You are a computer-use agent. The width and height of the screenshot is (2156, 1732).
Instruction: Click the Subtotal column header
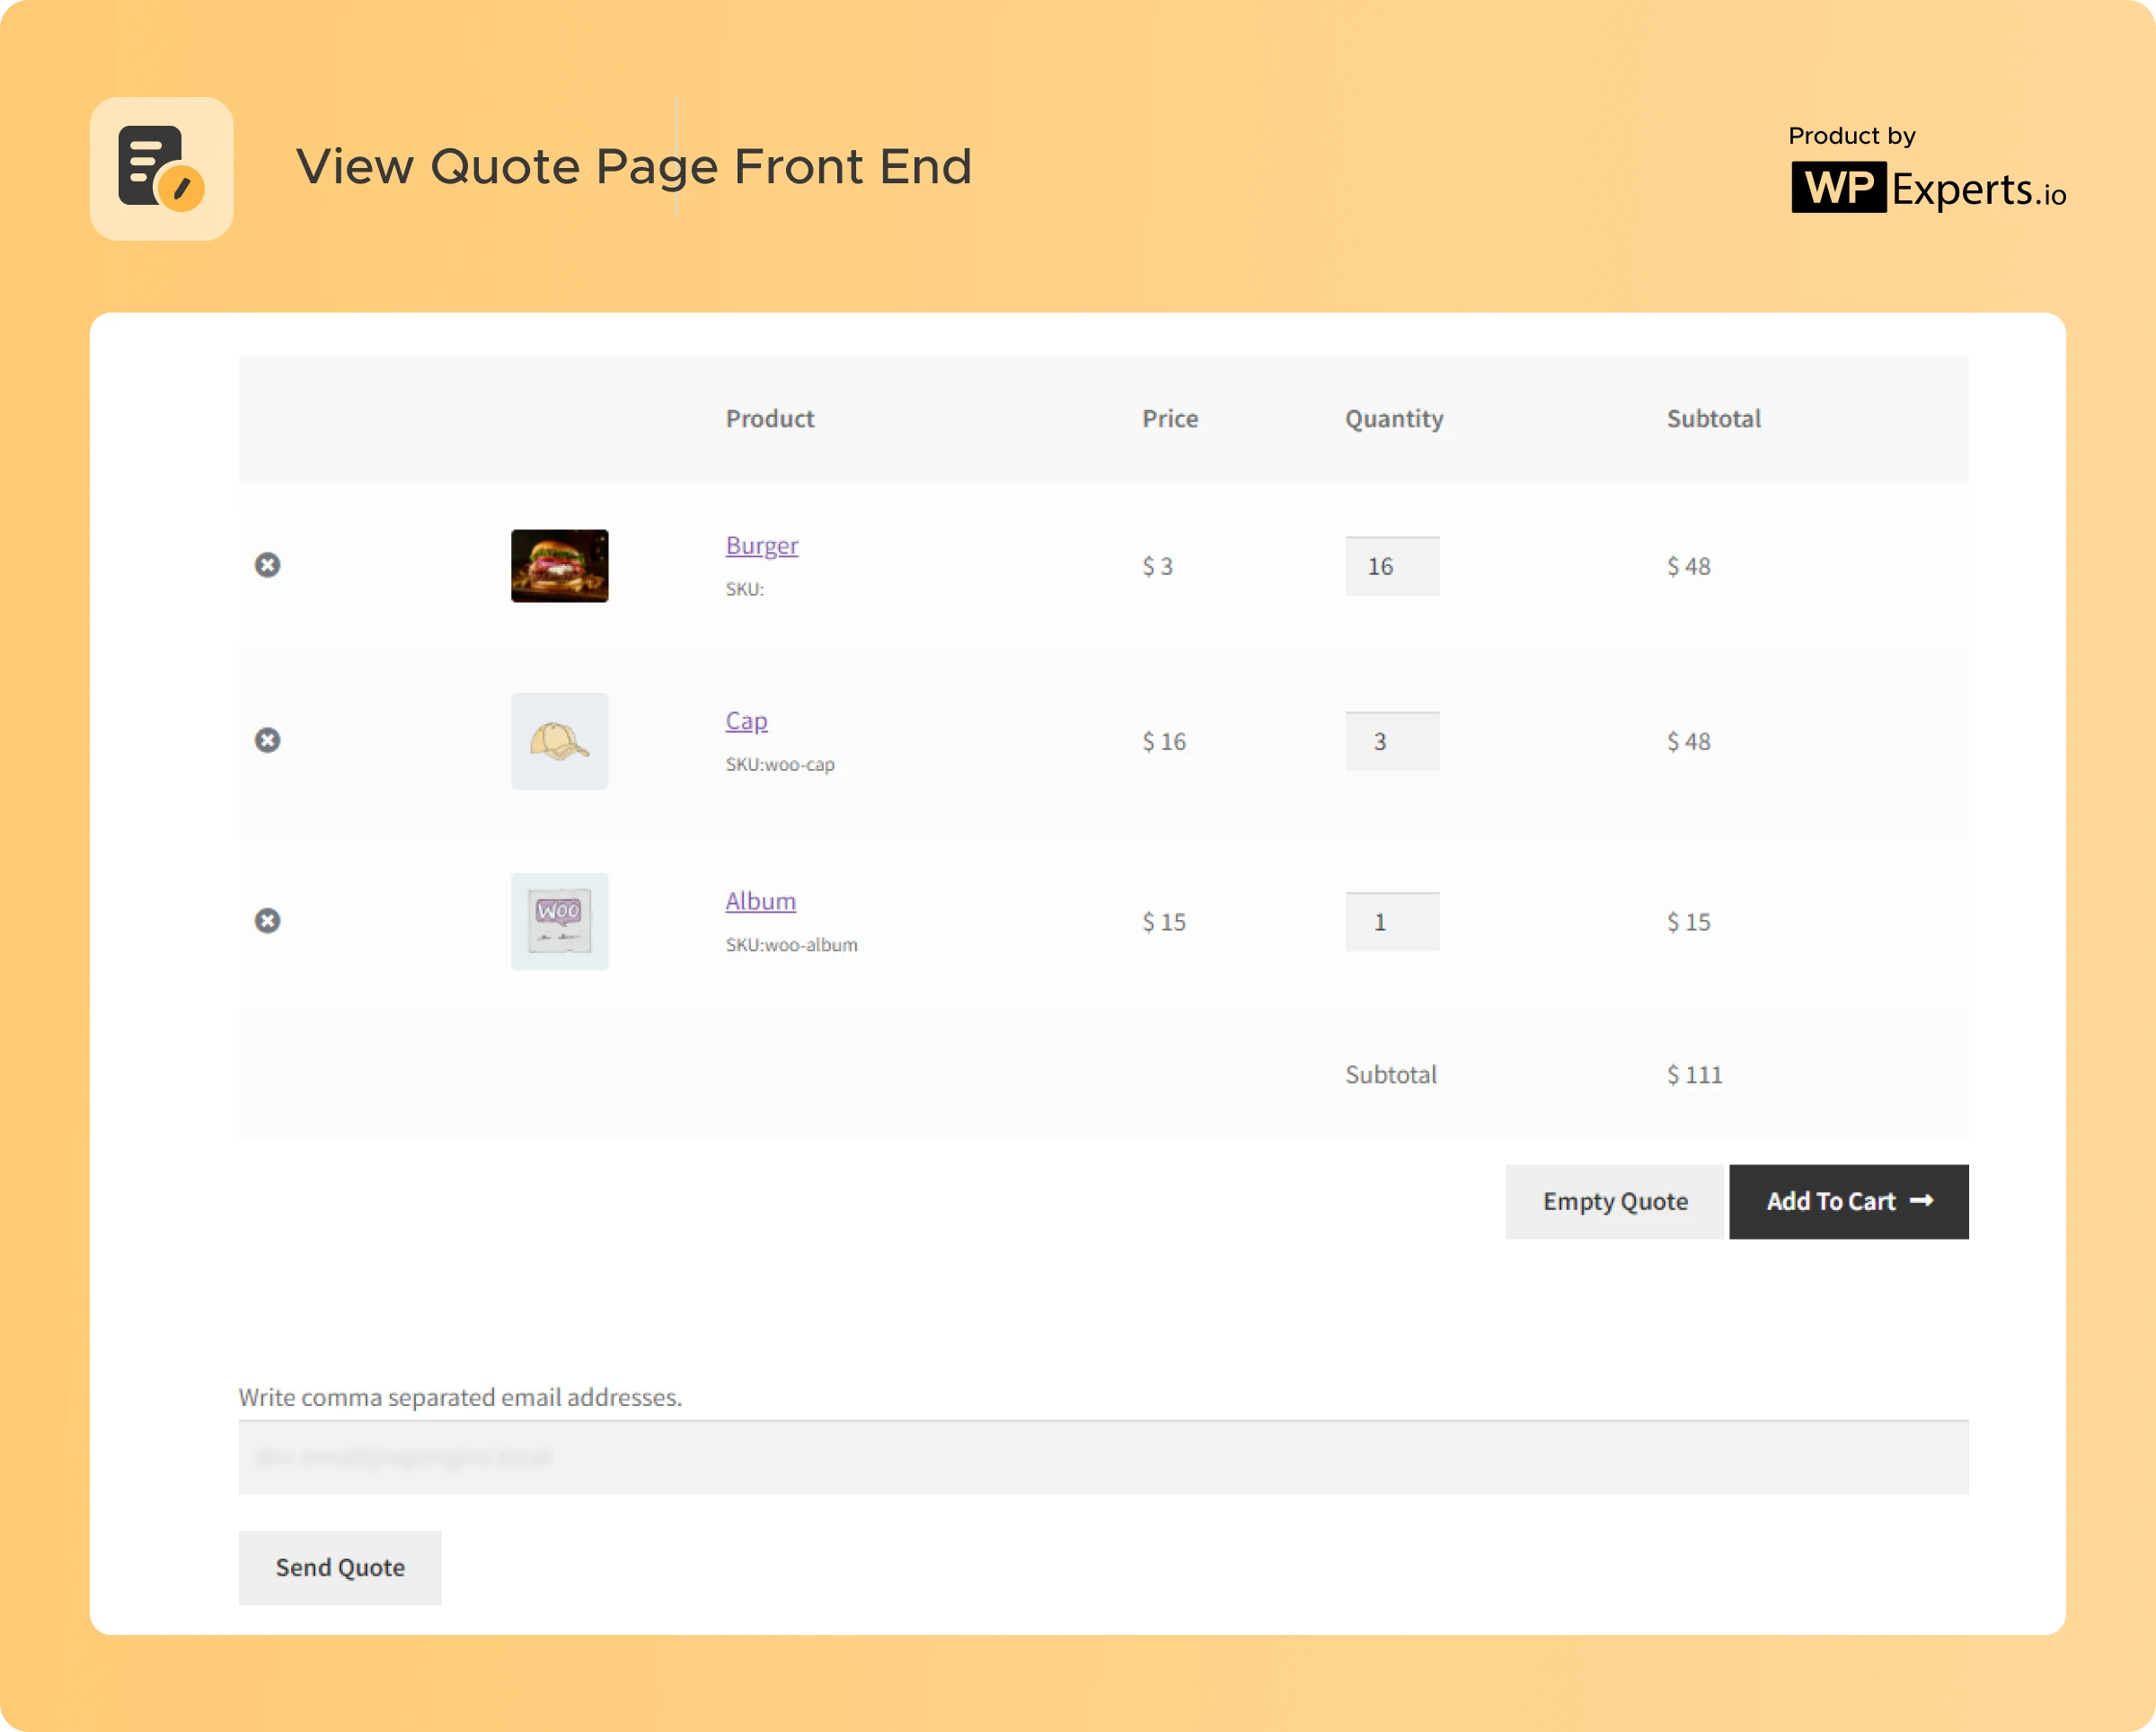[1714, 419]
